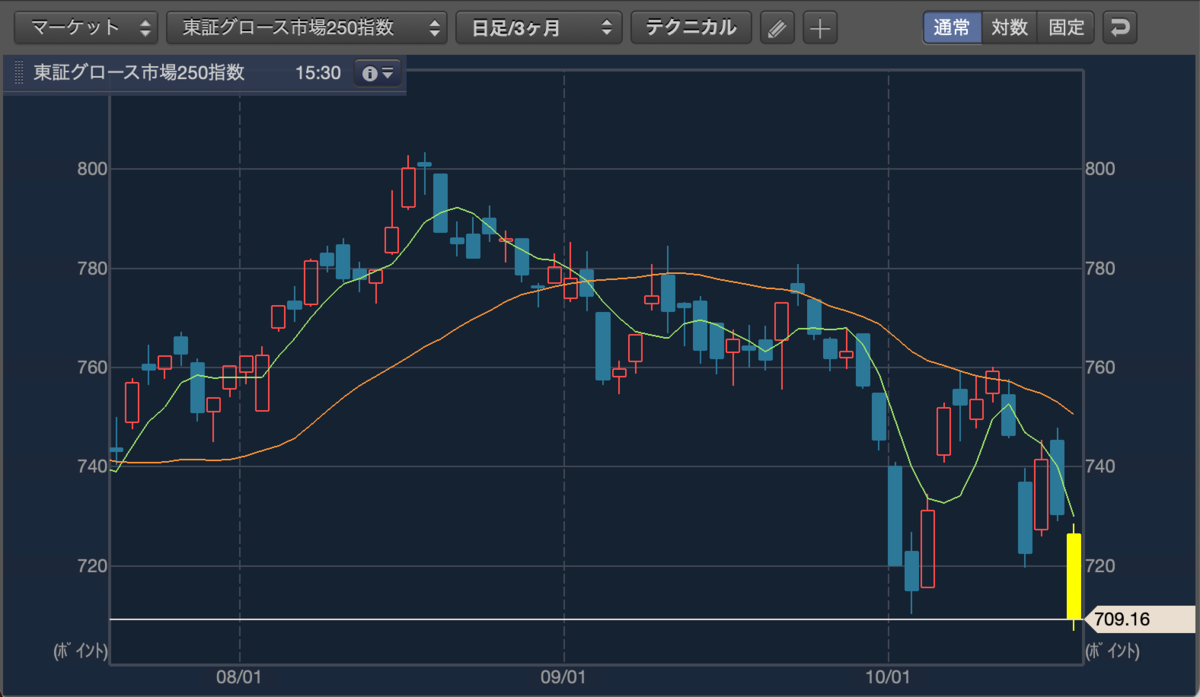Click the crosshair plus icon
This screenshot has width=1200, height=697.
pyautogui.click(x=819, y=27)
